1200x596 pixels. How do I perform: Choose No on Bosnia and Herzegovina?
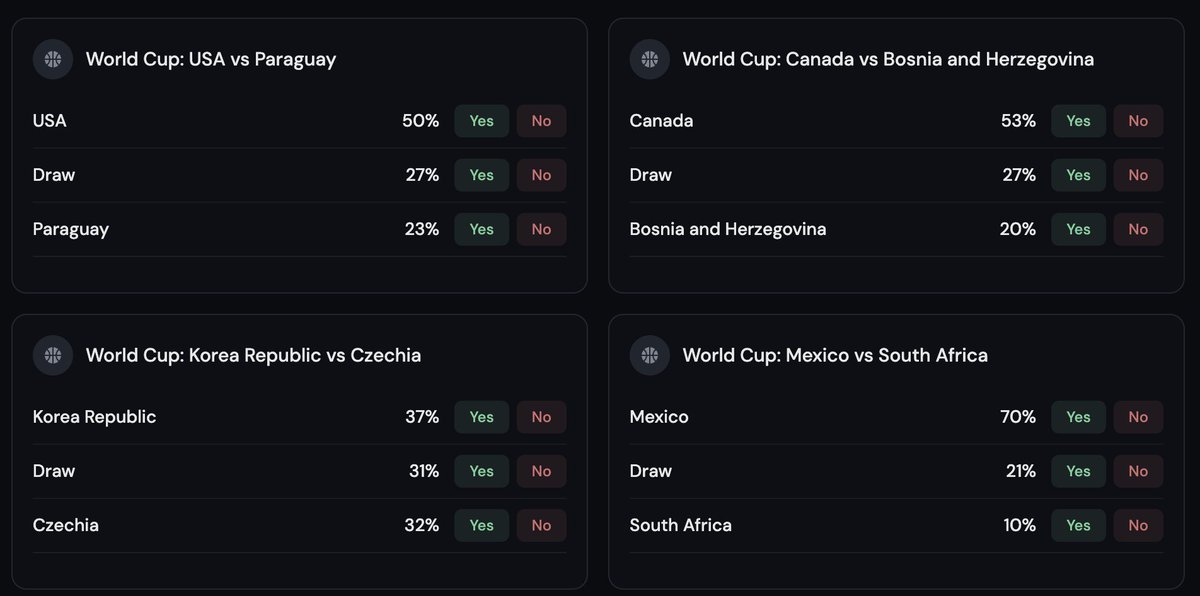coord(1138,229)
